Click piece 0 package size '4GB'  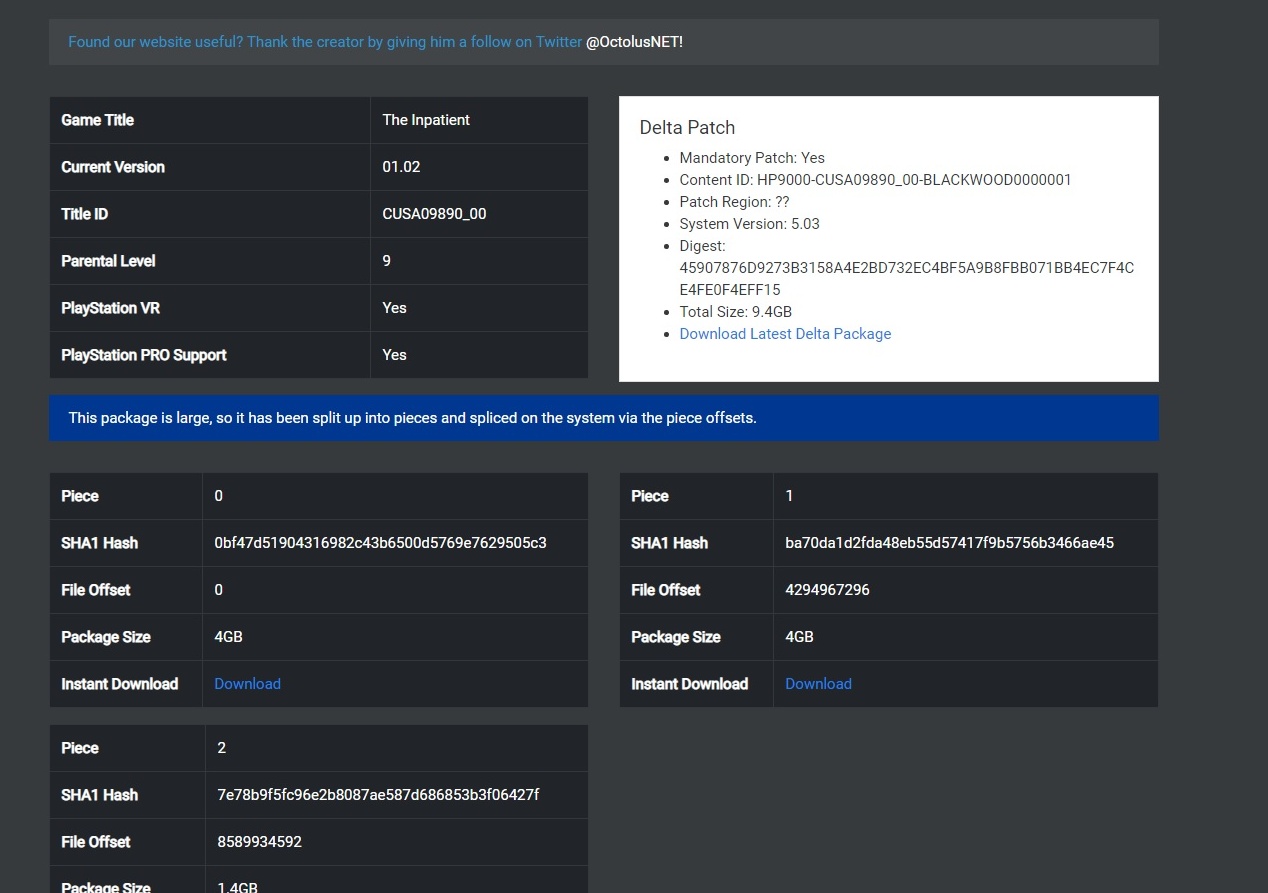[x=228, y=637]
